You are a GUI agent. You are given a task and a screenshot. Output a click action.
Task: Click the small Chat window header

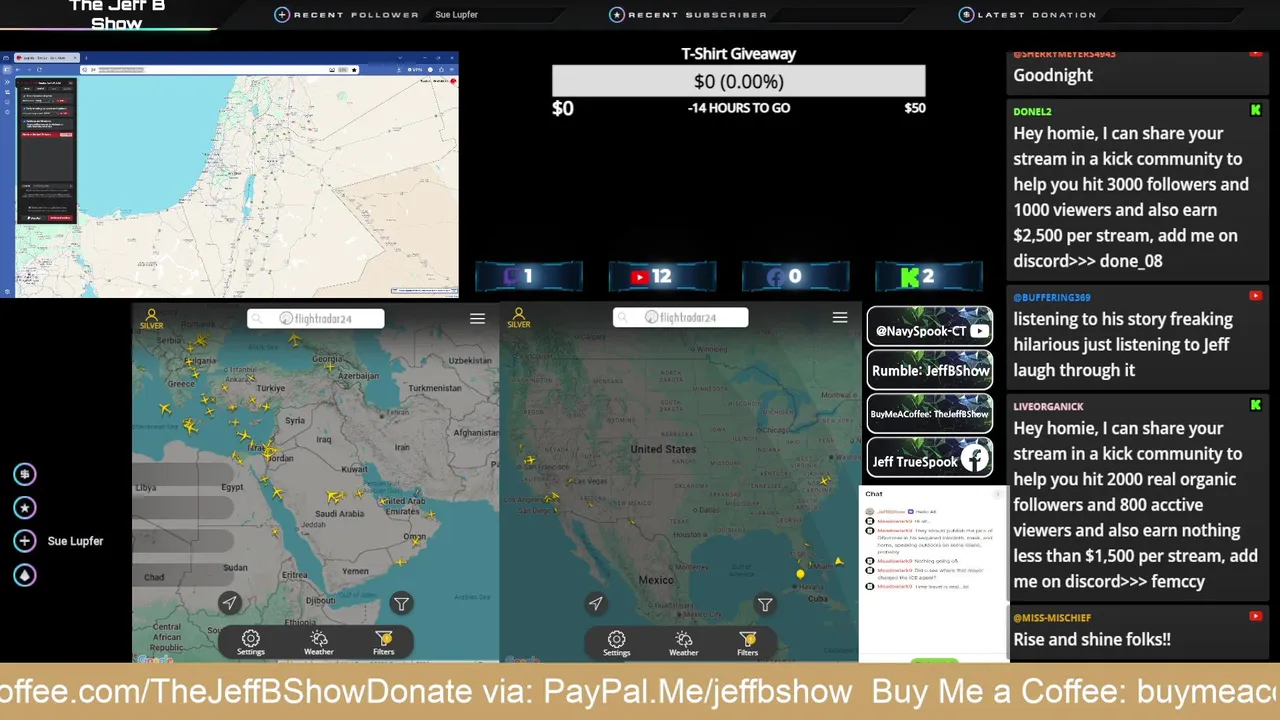[934, 494]
